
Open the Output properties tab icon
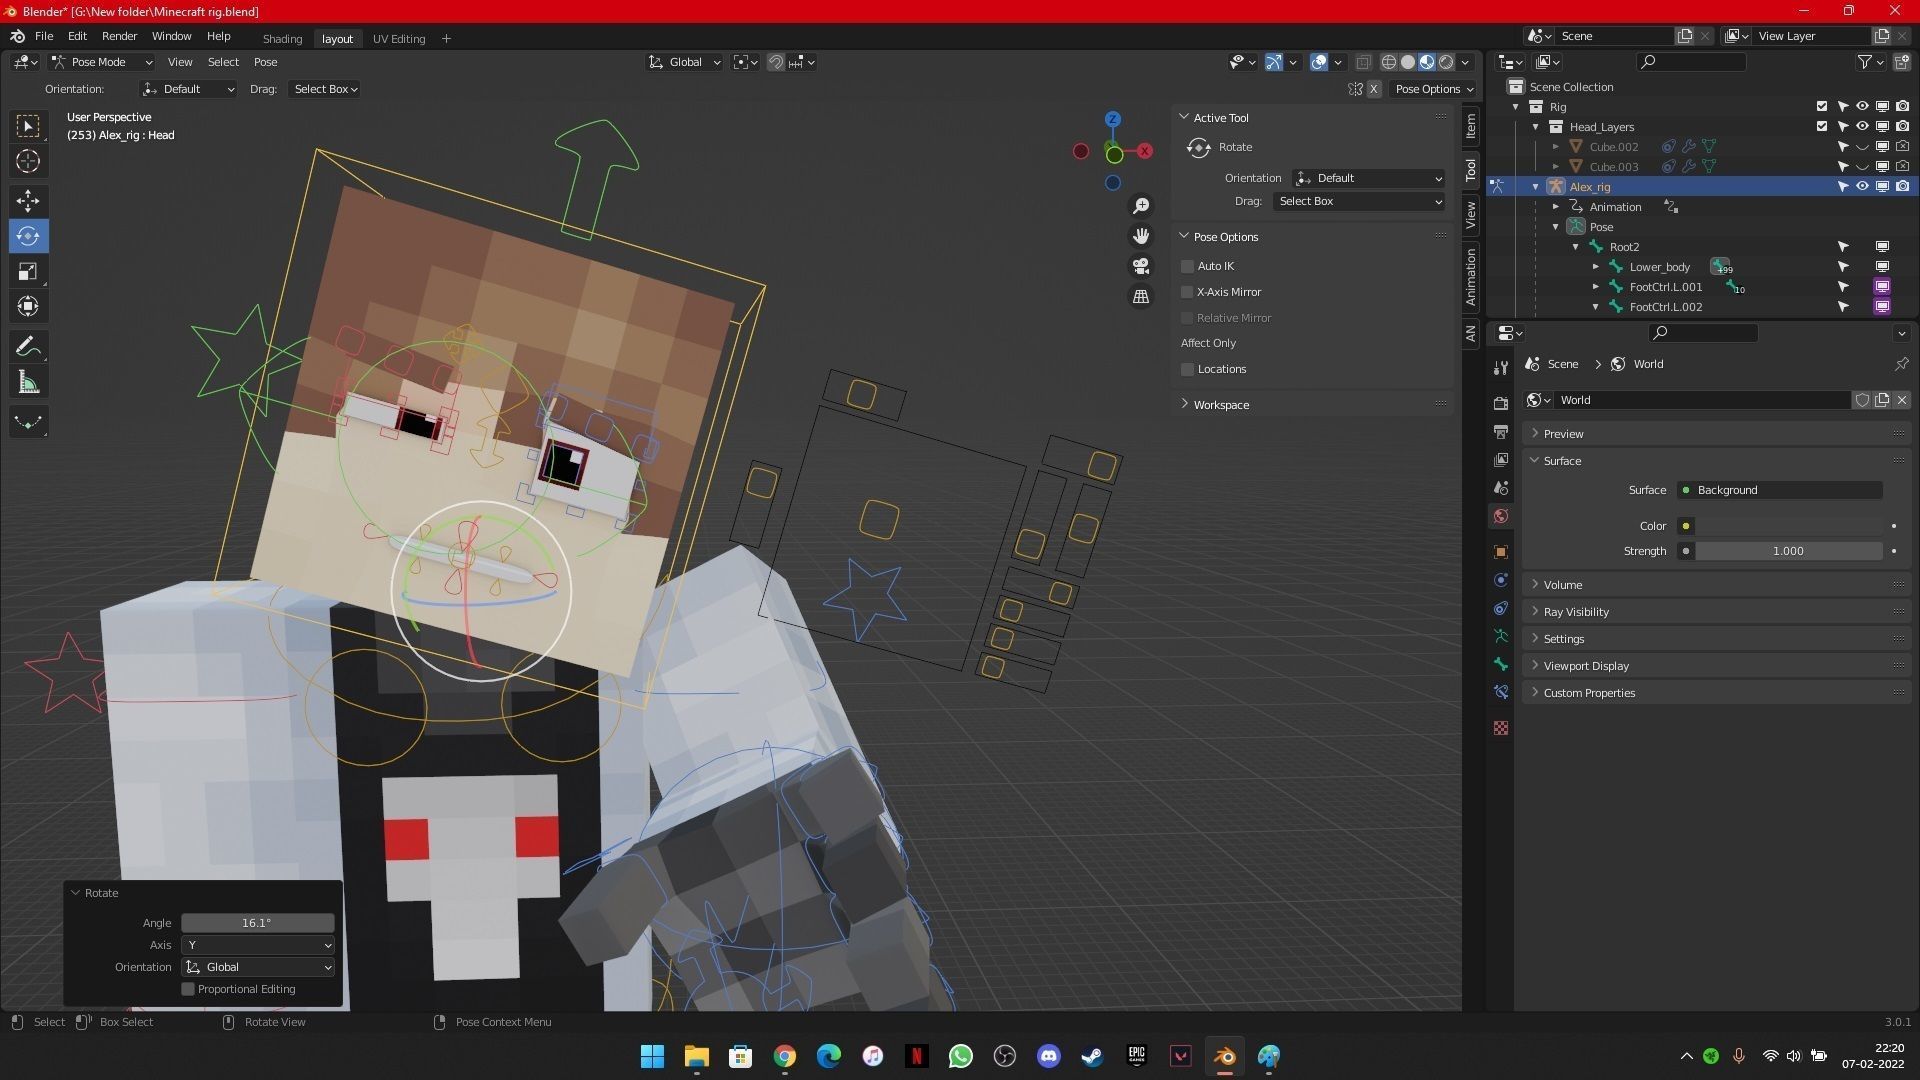point(1501,432)
